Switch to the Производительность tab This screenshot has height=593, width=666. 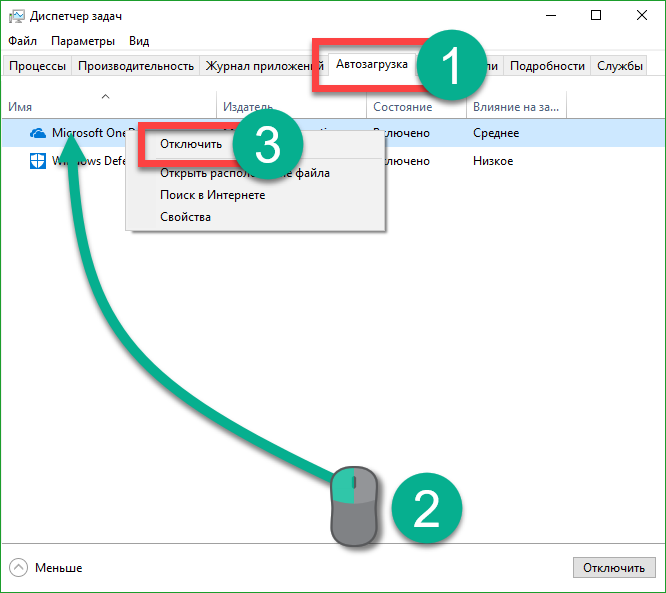click(135, 66)
